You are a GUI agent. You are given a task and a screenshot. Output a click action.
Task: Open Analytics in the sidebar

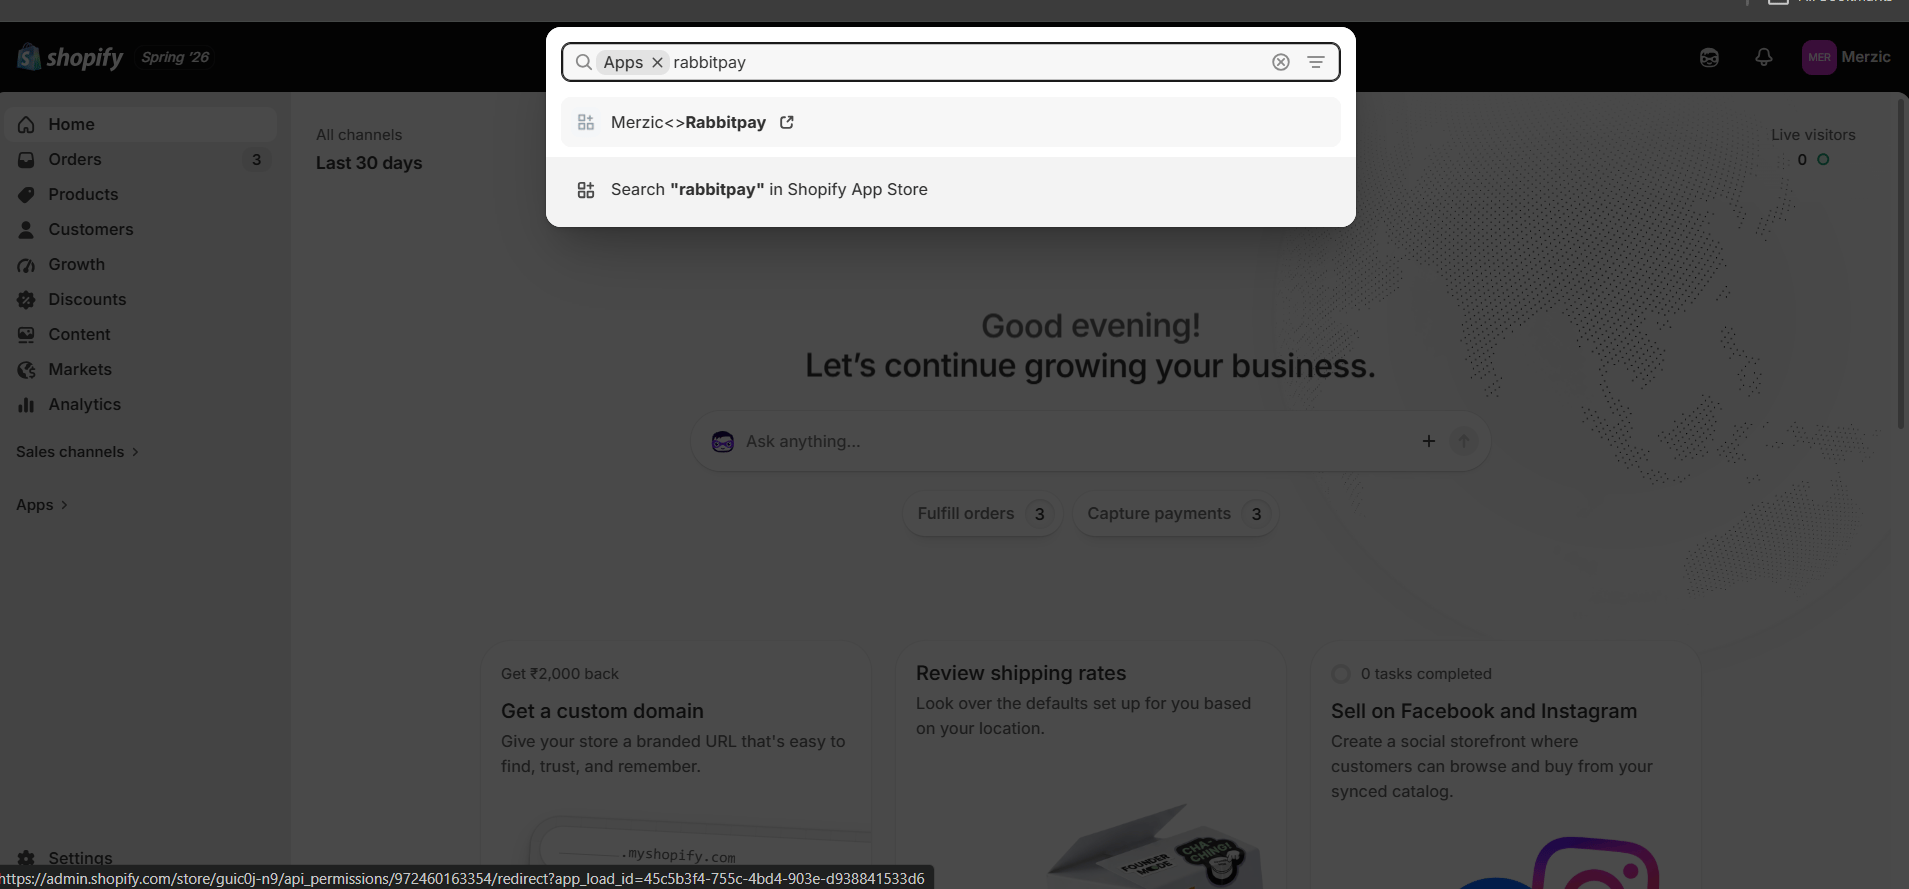click(140, 404)
